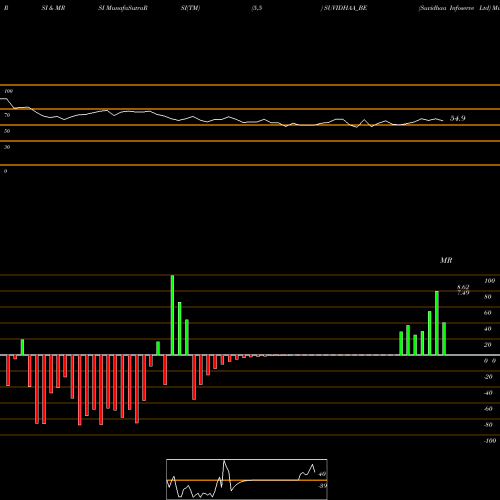
Task: Click the 30 label on RSI axis
Action: coord(7,147)
